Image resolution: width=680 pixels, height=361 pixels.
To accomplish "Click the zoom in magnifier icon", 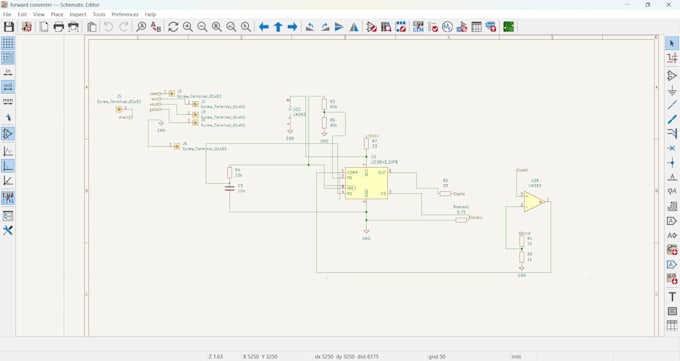I will 187,27.
